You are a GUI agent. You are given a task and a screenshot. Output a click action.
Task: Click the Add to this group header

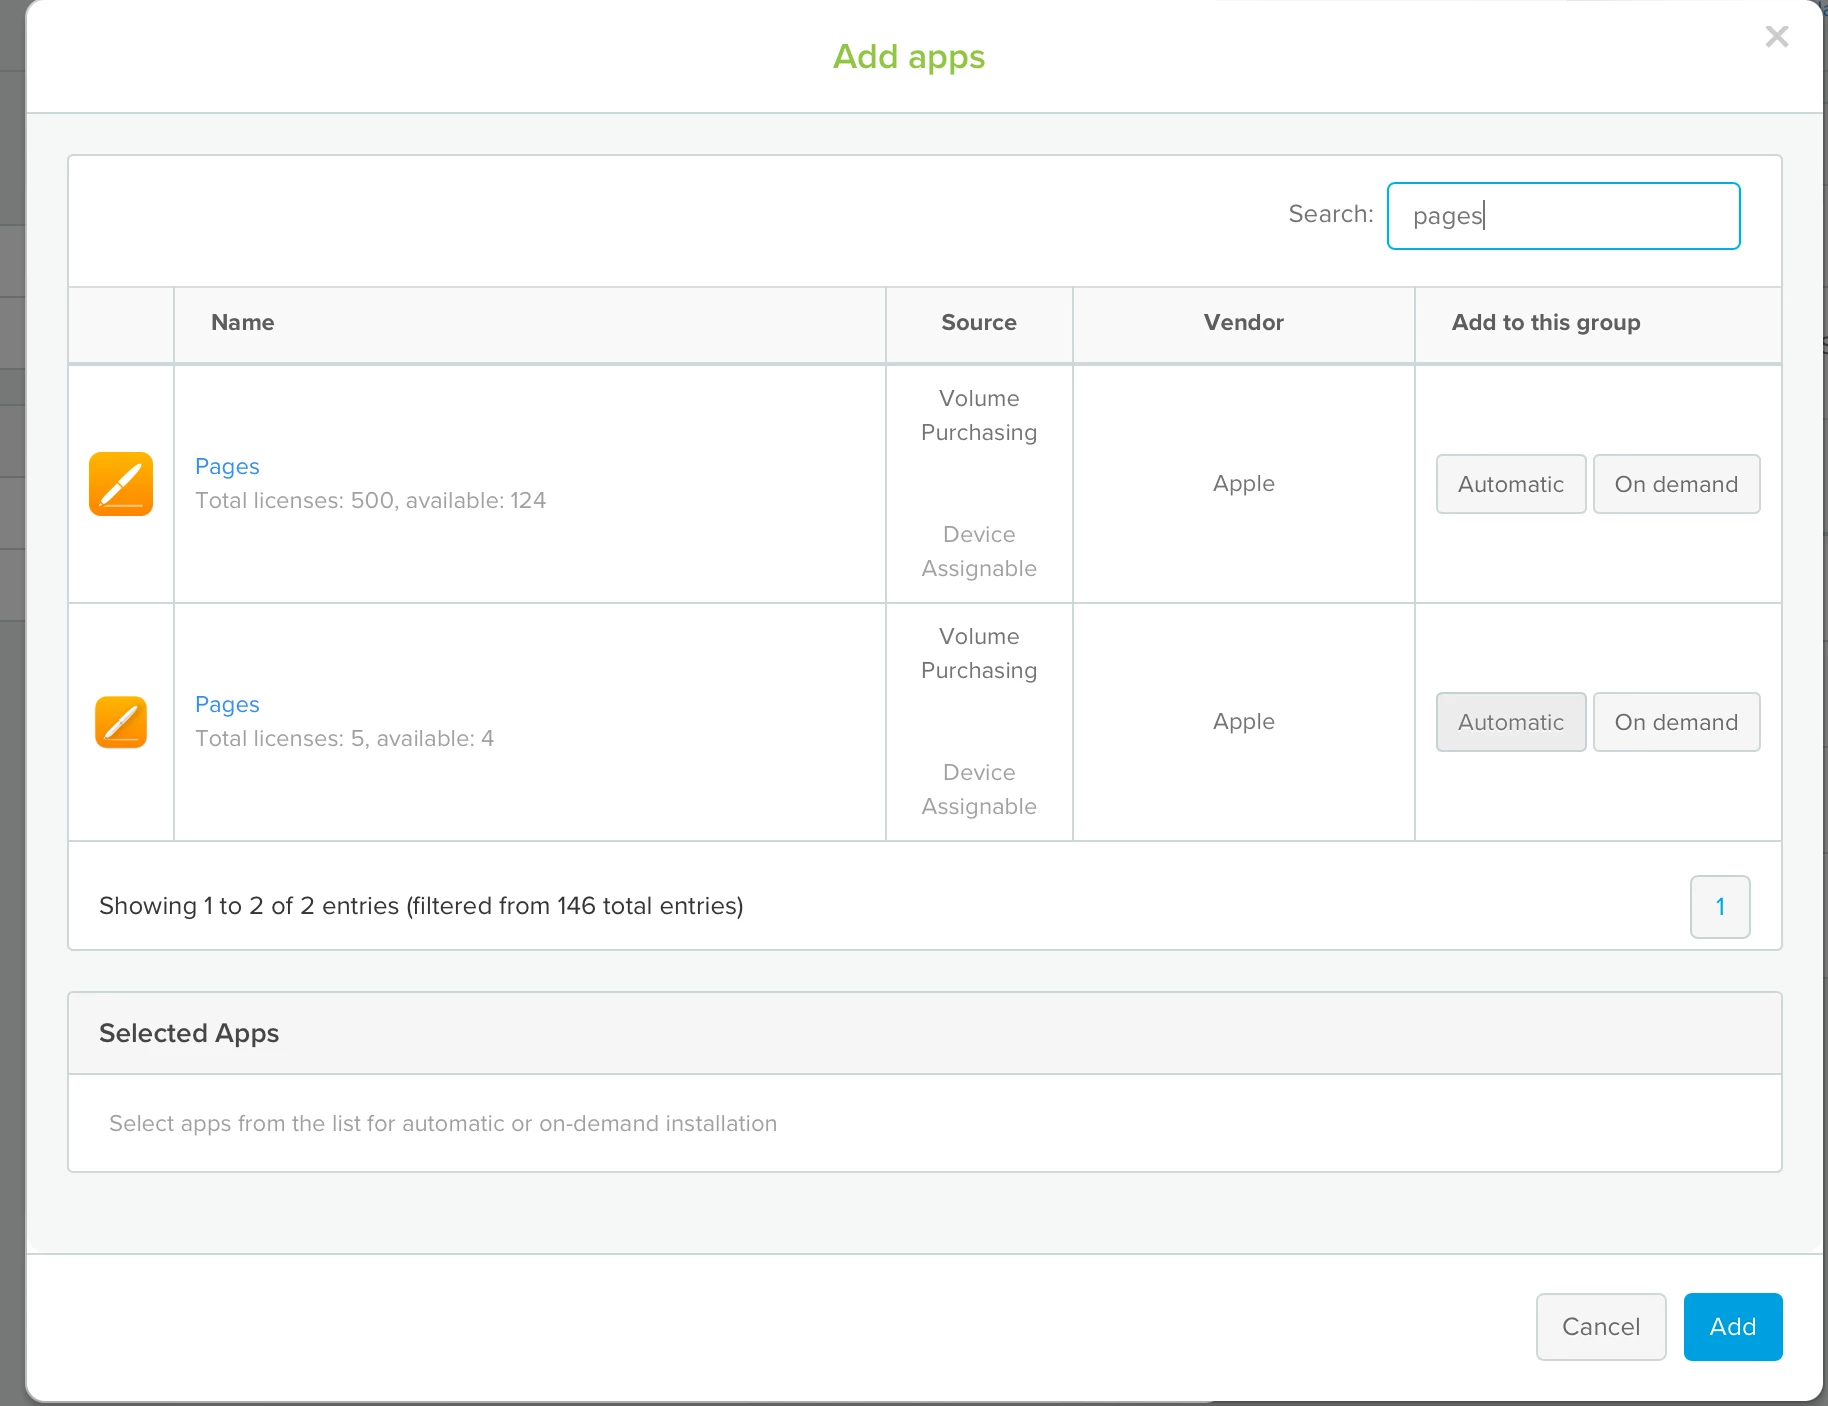(1545, 322)
